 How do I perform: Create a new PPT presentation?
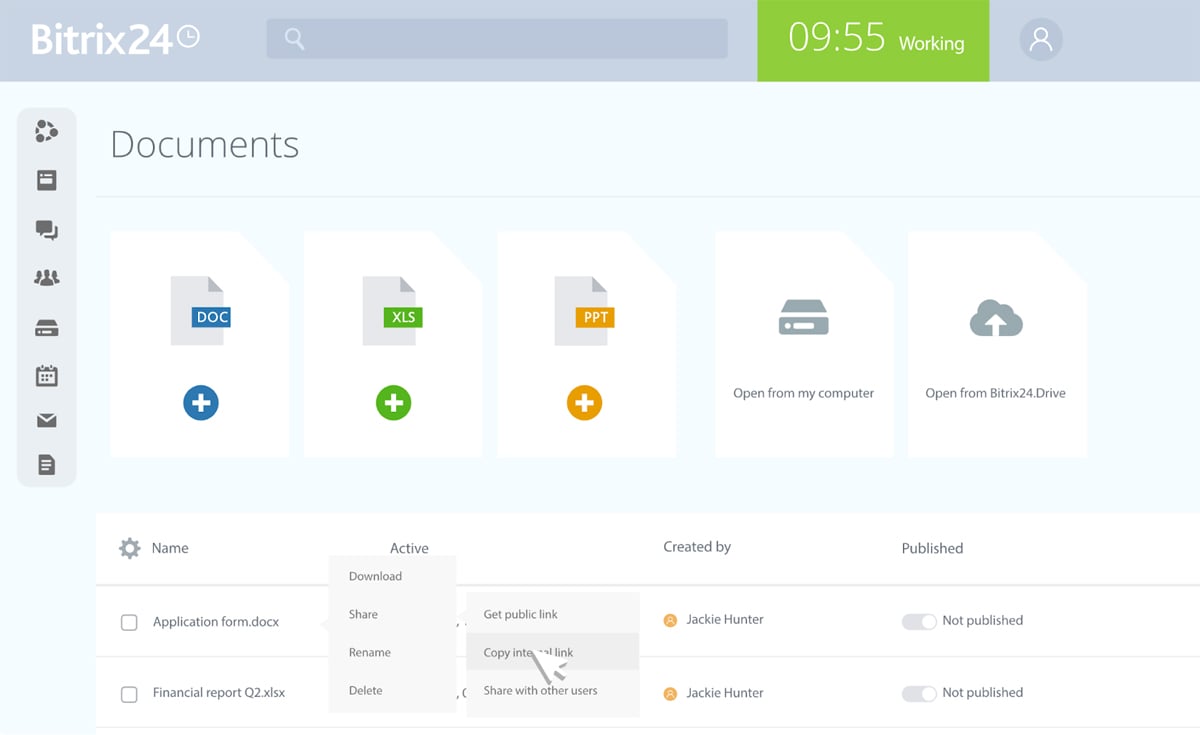585,402
